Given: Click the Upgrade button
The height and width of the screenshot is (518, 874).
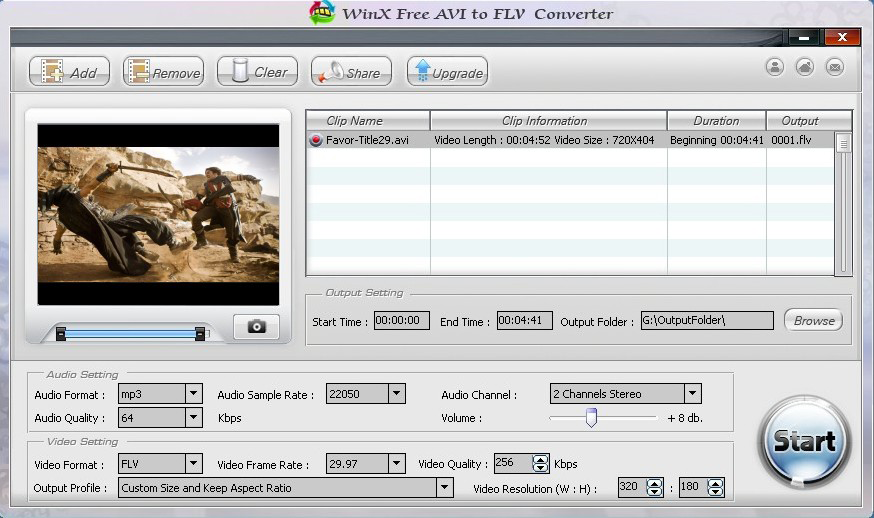Looking at the screenshot, I should tap(448, 72).
